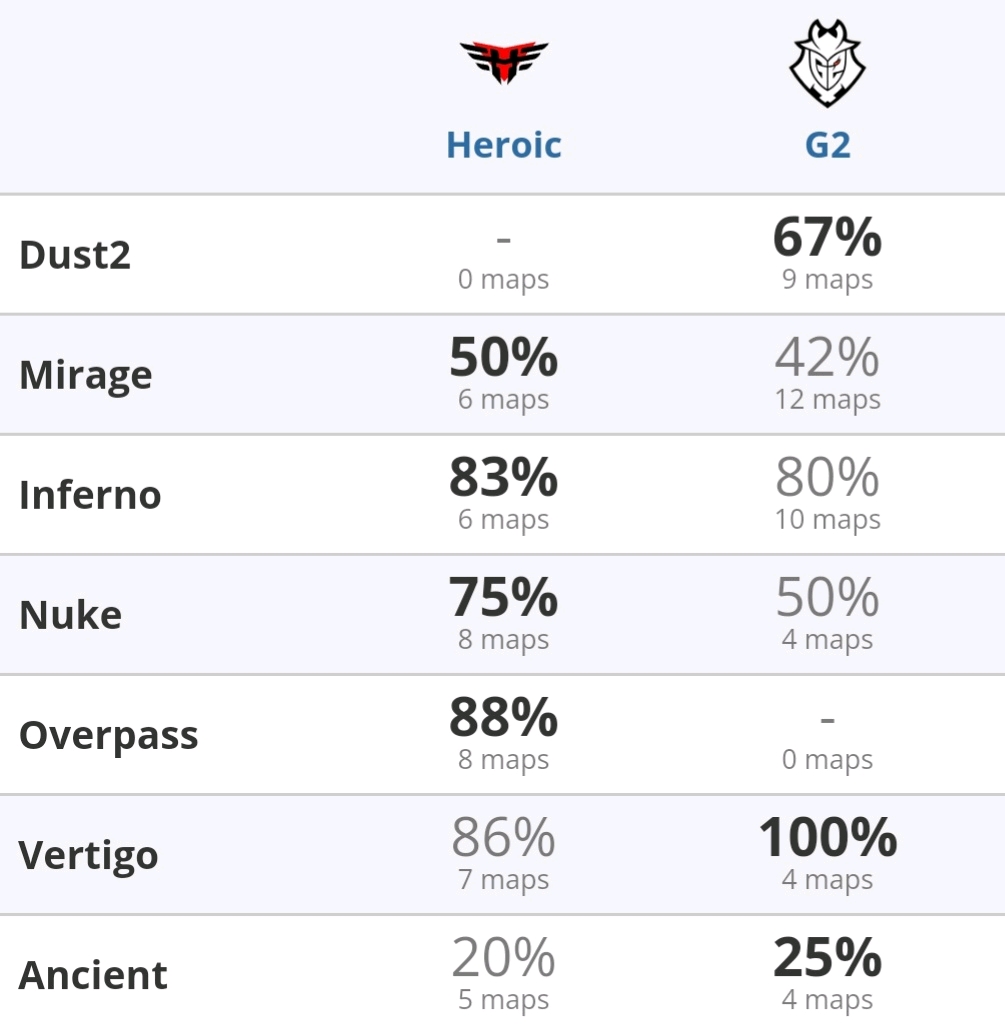Select the Inferno map label
This screenshot has height=1030, width=1005.
(x=90, y=495)
